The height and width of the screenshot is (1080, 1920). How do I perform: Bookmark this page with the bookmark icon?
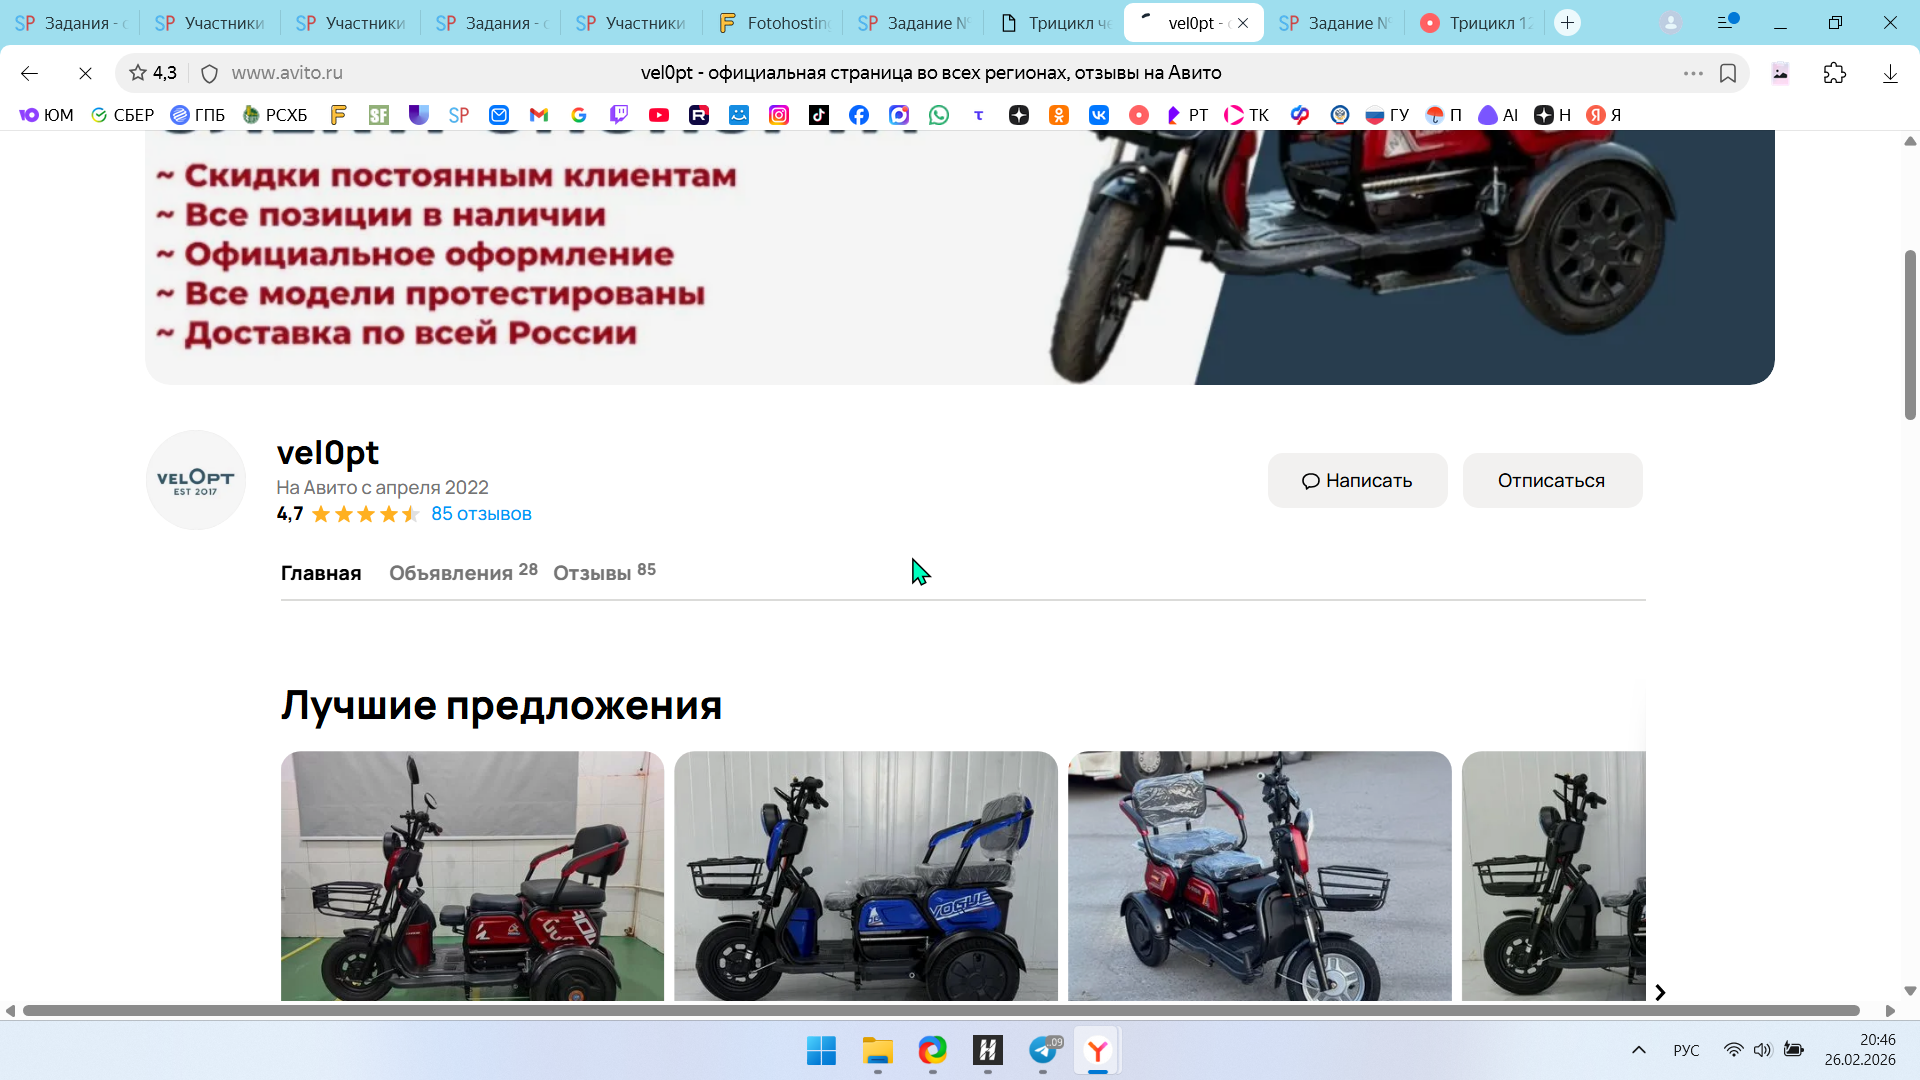[x=1727, y=73]
